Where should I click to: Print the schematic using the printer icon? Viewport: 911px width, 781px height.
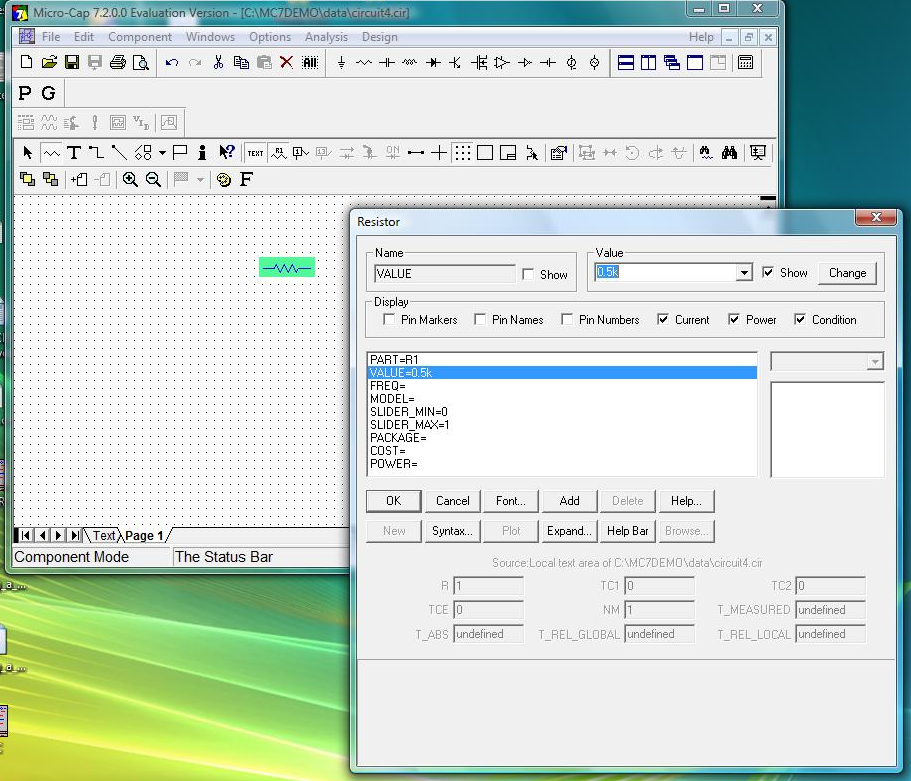(x=118, y=62)
